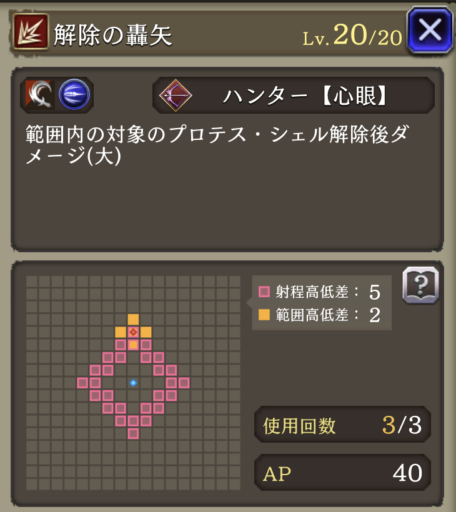Click the 使用回数 3/3 bar

coord(342,425)
